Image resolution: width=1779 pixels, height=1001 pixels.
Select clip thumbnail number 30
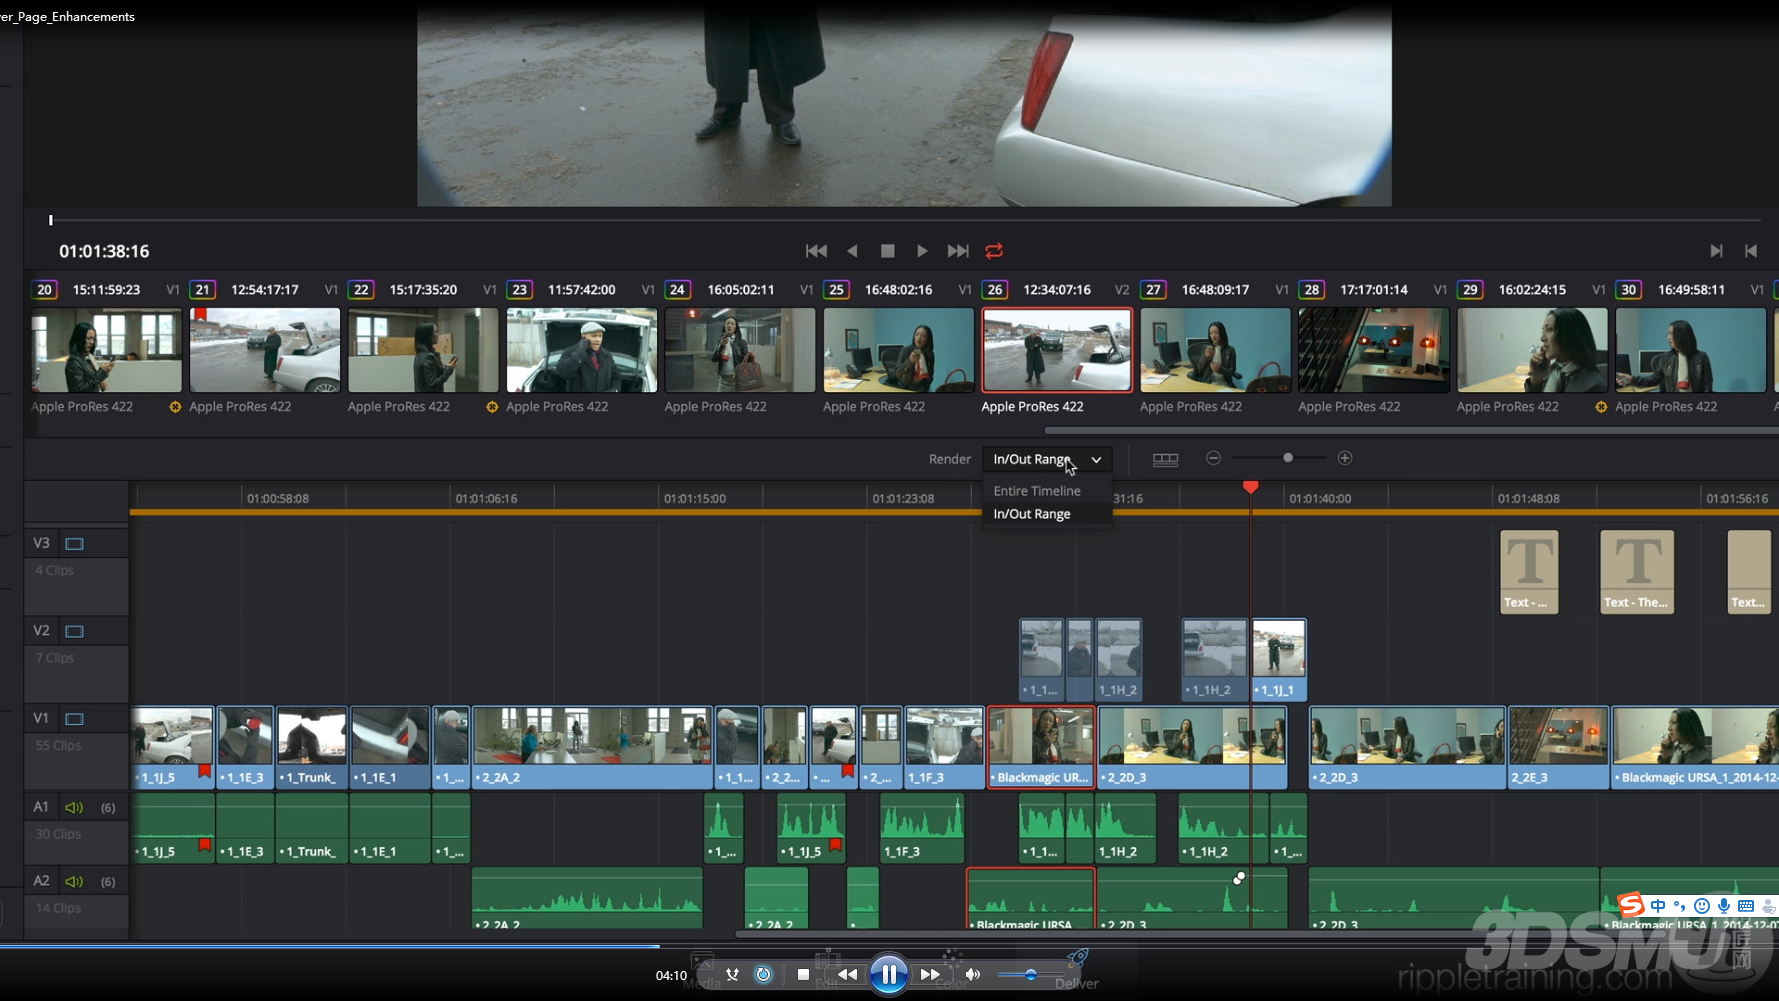pos(1691,350)
